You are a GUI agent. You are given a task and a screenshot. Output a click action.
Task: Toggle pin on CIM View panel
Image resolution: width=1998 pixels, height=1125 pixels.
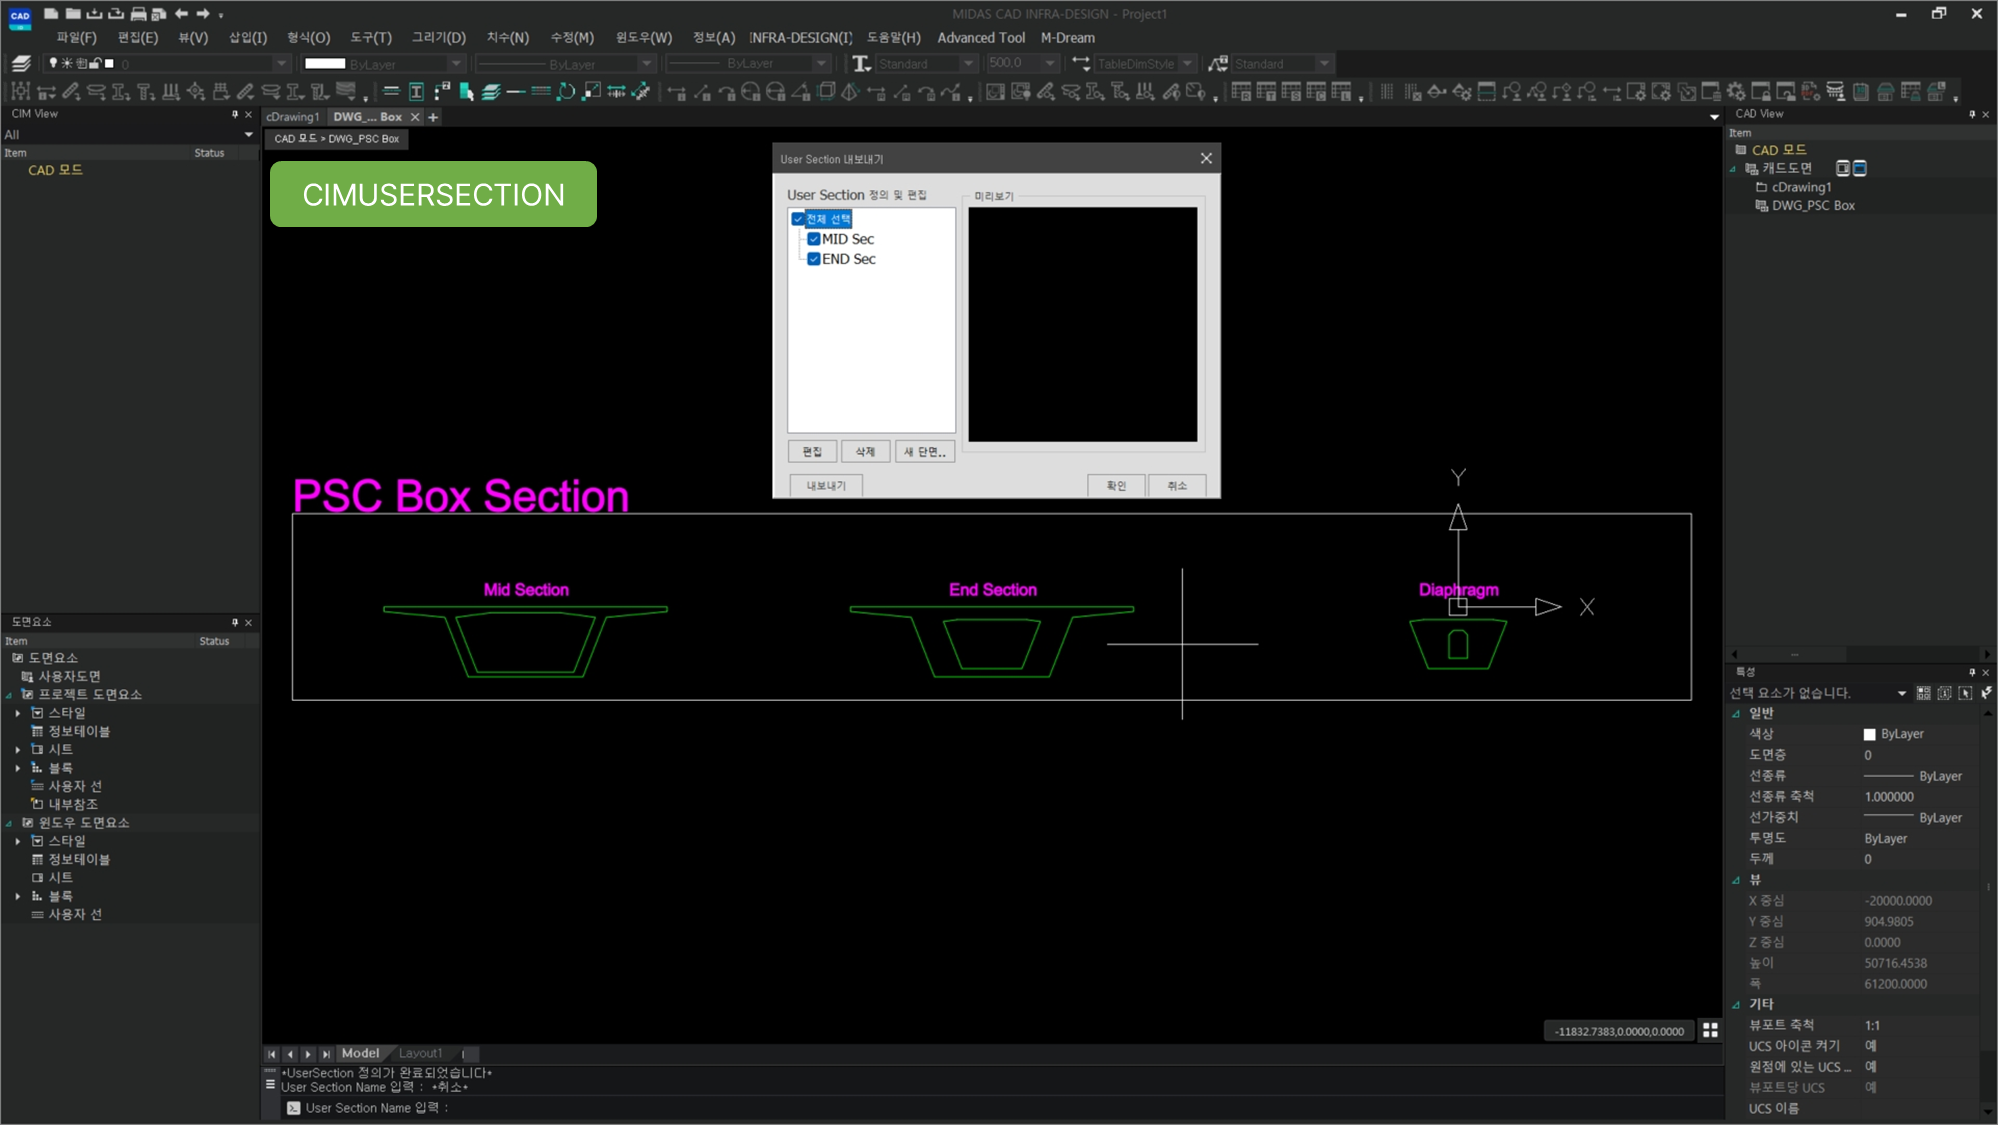[235, 114]
